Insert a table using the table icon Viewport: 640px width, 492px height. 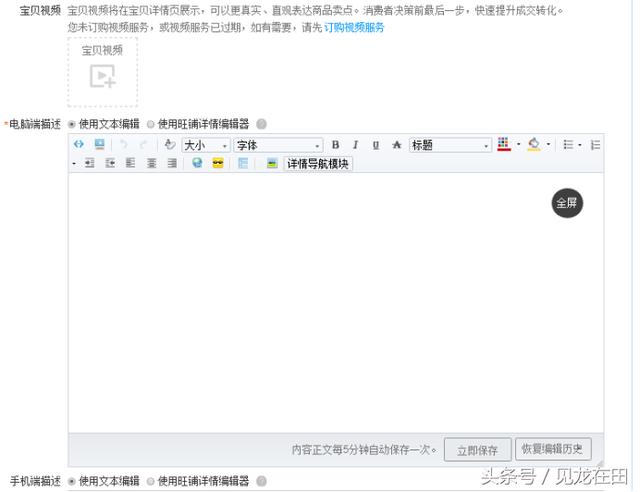pos(243,163)
